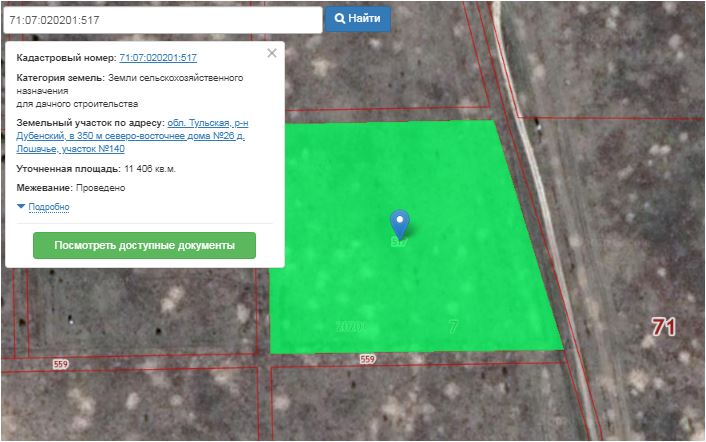
Task: Click the blue map pin marker
Action: pos(399,223)
